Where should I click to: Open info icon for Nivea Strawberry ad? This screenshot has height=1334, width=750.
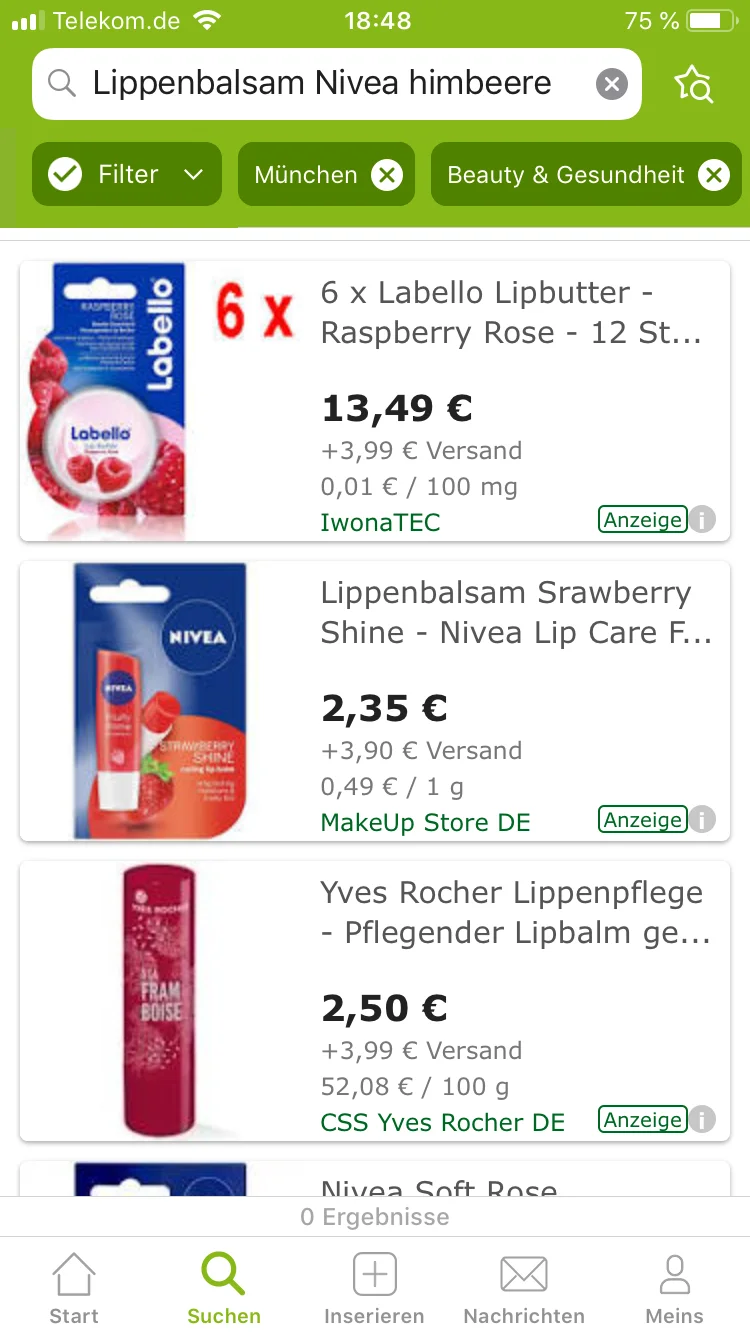tap(703, 820)
